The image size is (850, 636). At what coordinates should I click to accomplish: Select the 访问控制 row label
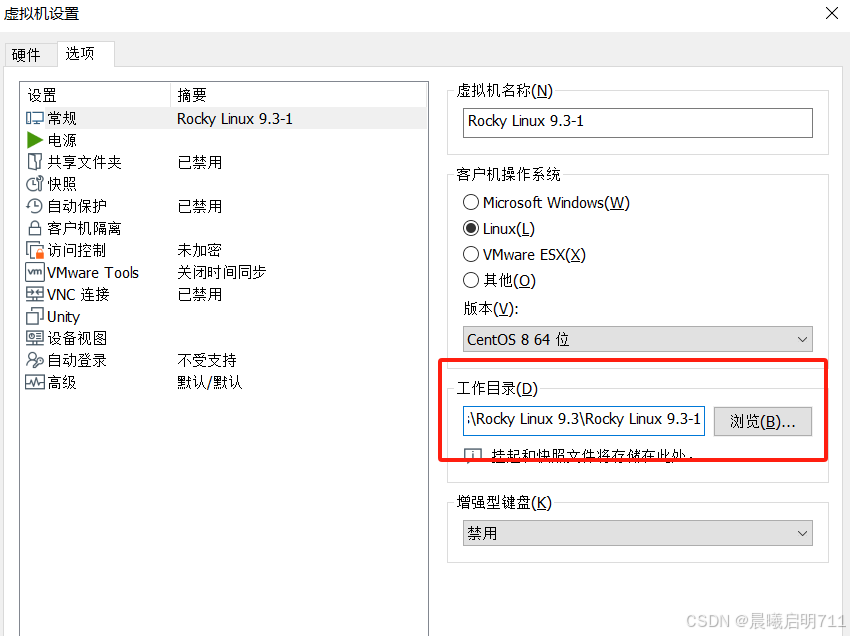(x=76, y=250)
